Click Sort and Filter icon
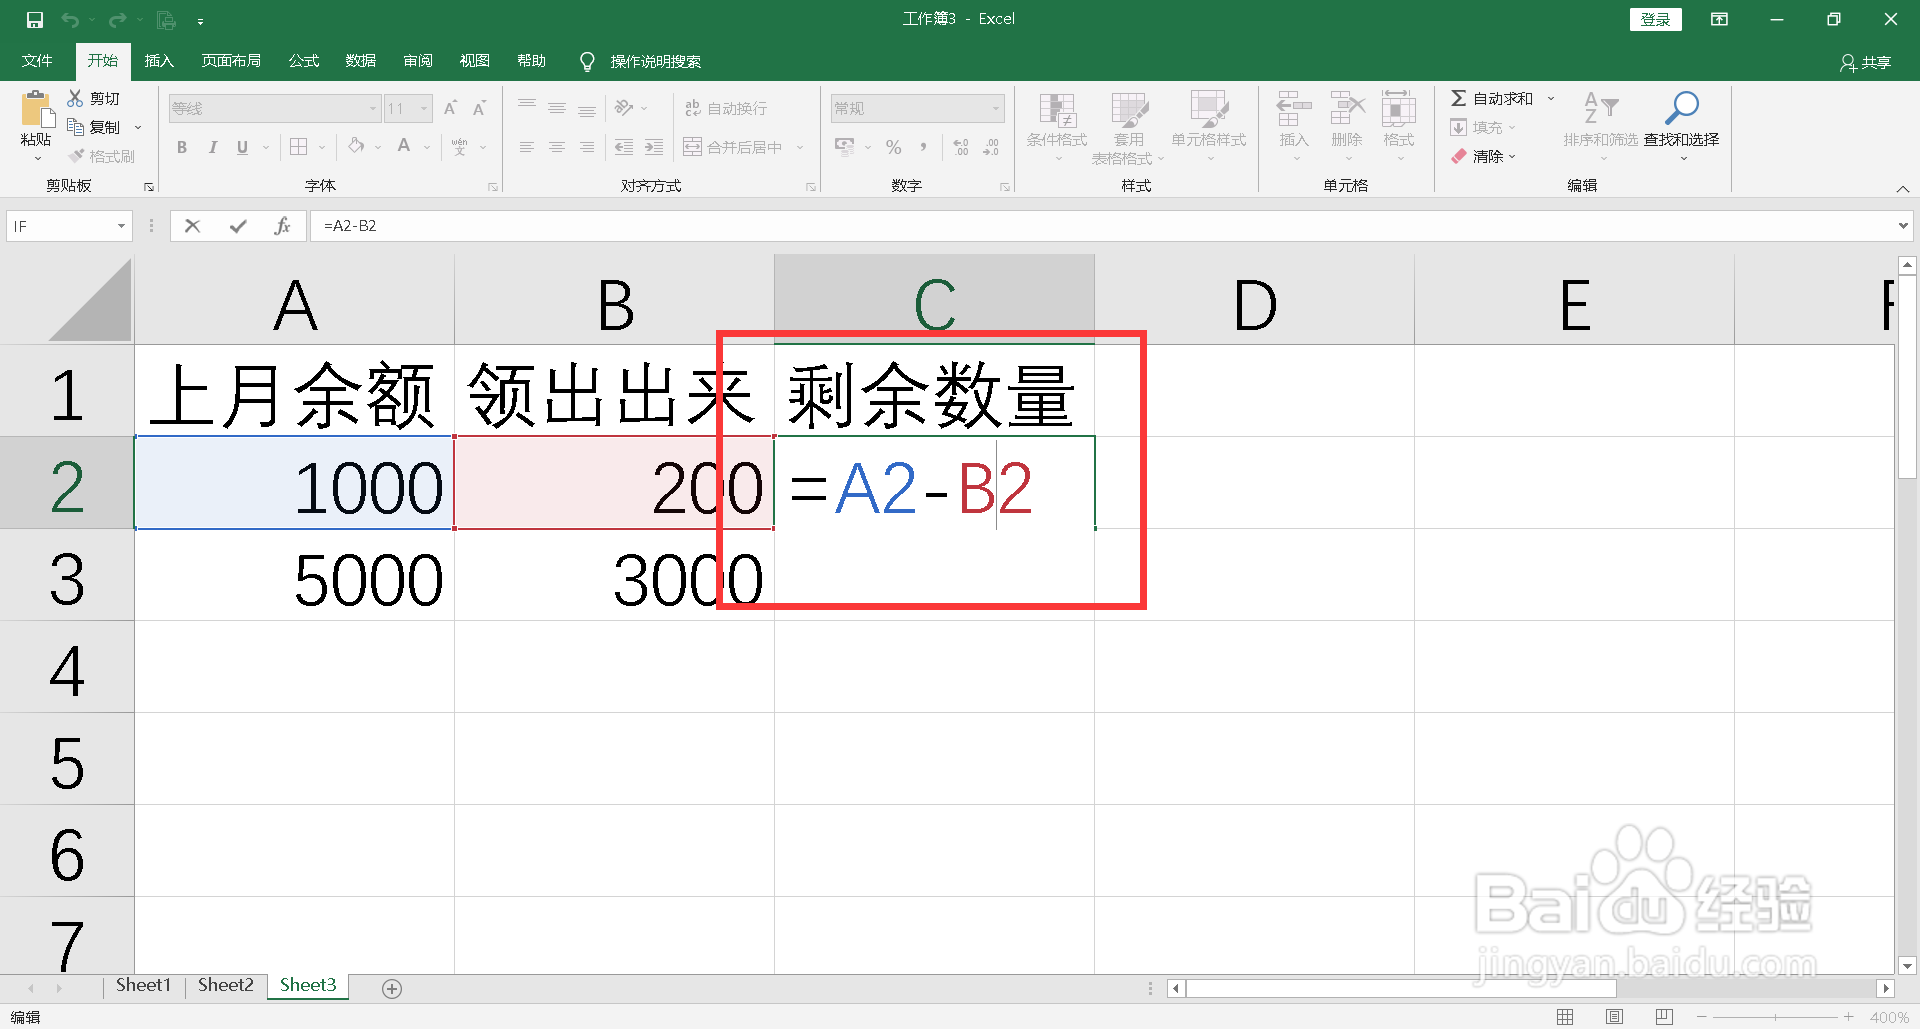Image resolution: width=1920 pixels, height=1029 pixels. tap(1600, 108)
